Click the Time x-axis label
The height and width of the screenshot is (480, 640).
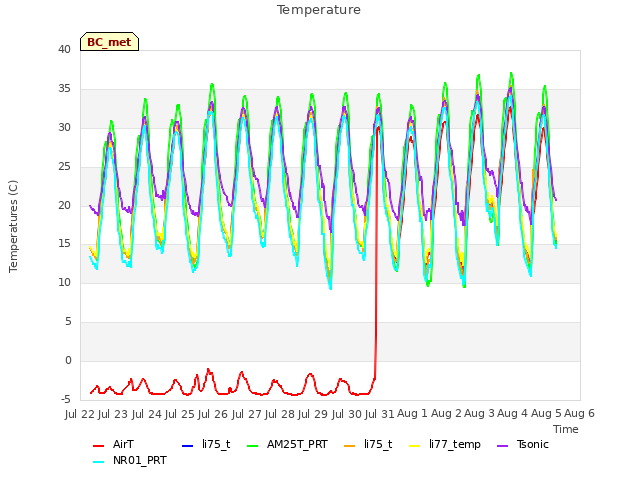tap(566, 429)
